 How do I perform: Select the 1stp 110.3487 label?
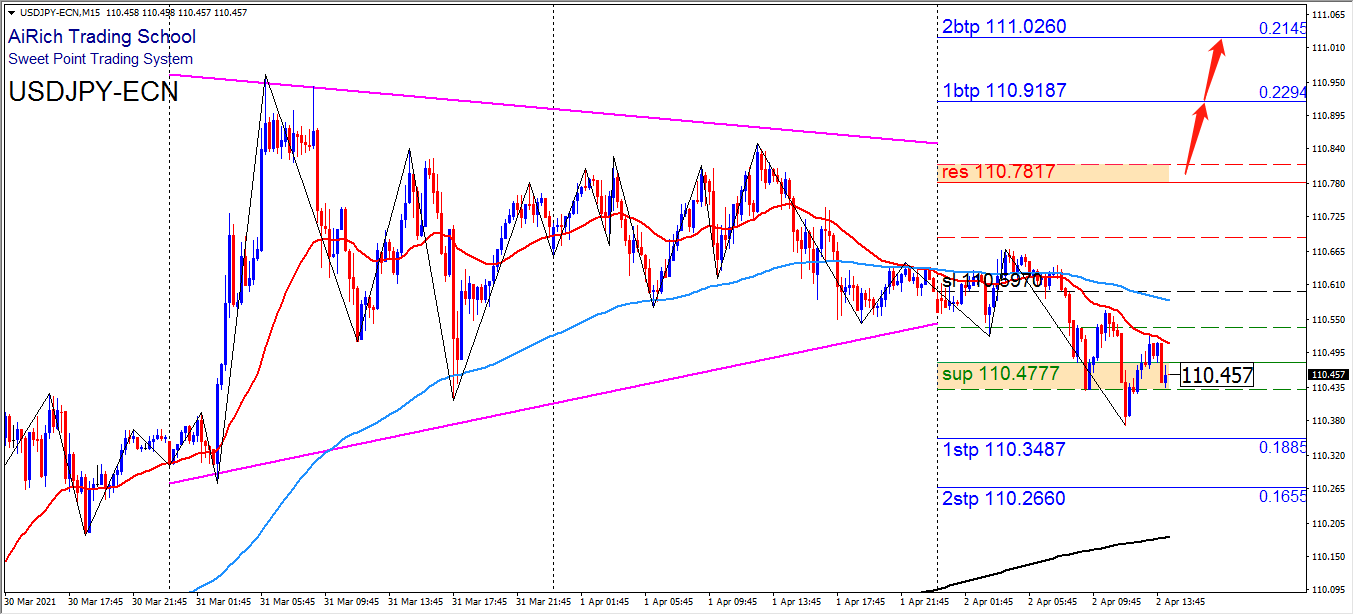[x=1004, y=450]
